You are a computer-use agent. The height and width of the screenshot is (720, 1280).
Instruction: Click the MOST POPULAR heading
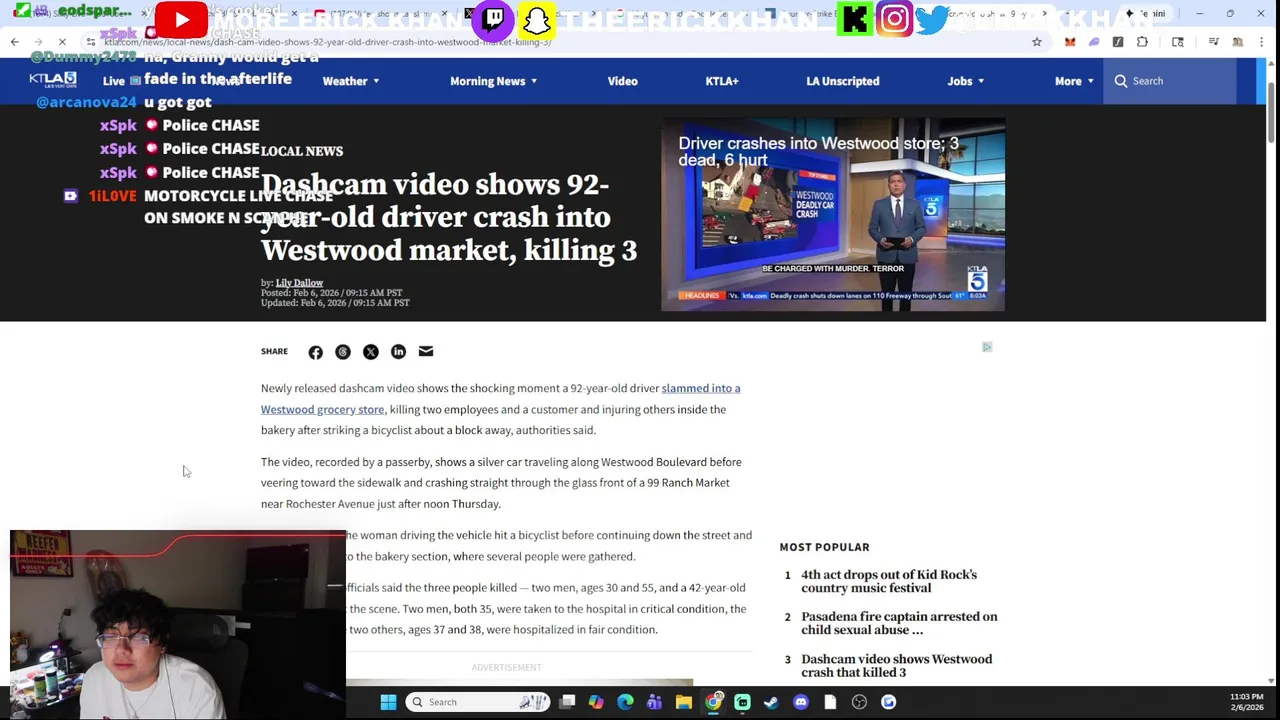[x=824, y=547]
